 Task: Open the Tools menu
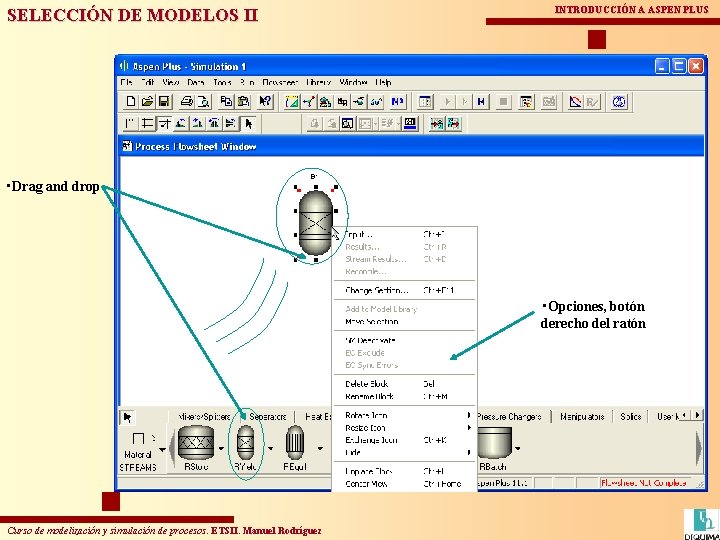[222, 83]
